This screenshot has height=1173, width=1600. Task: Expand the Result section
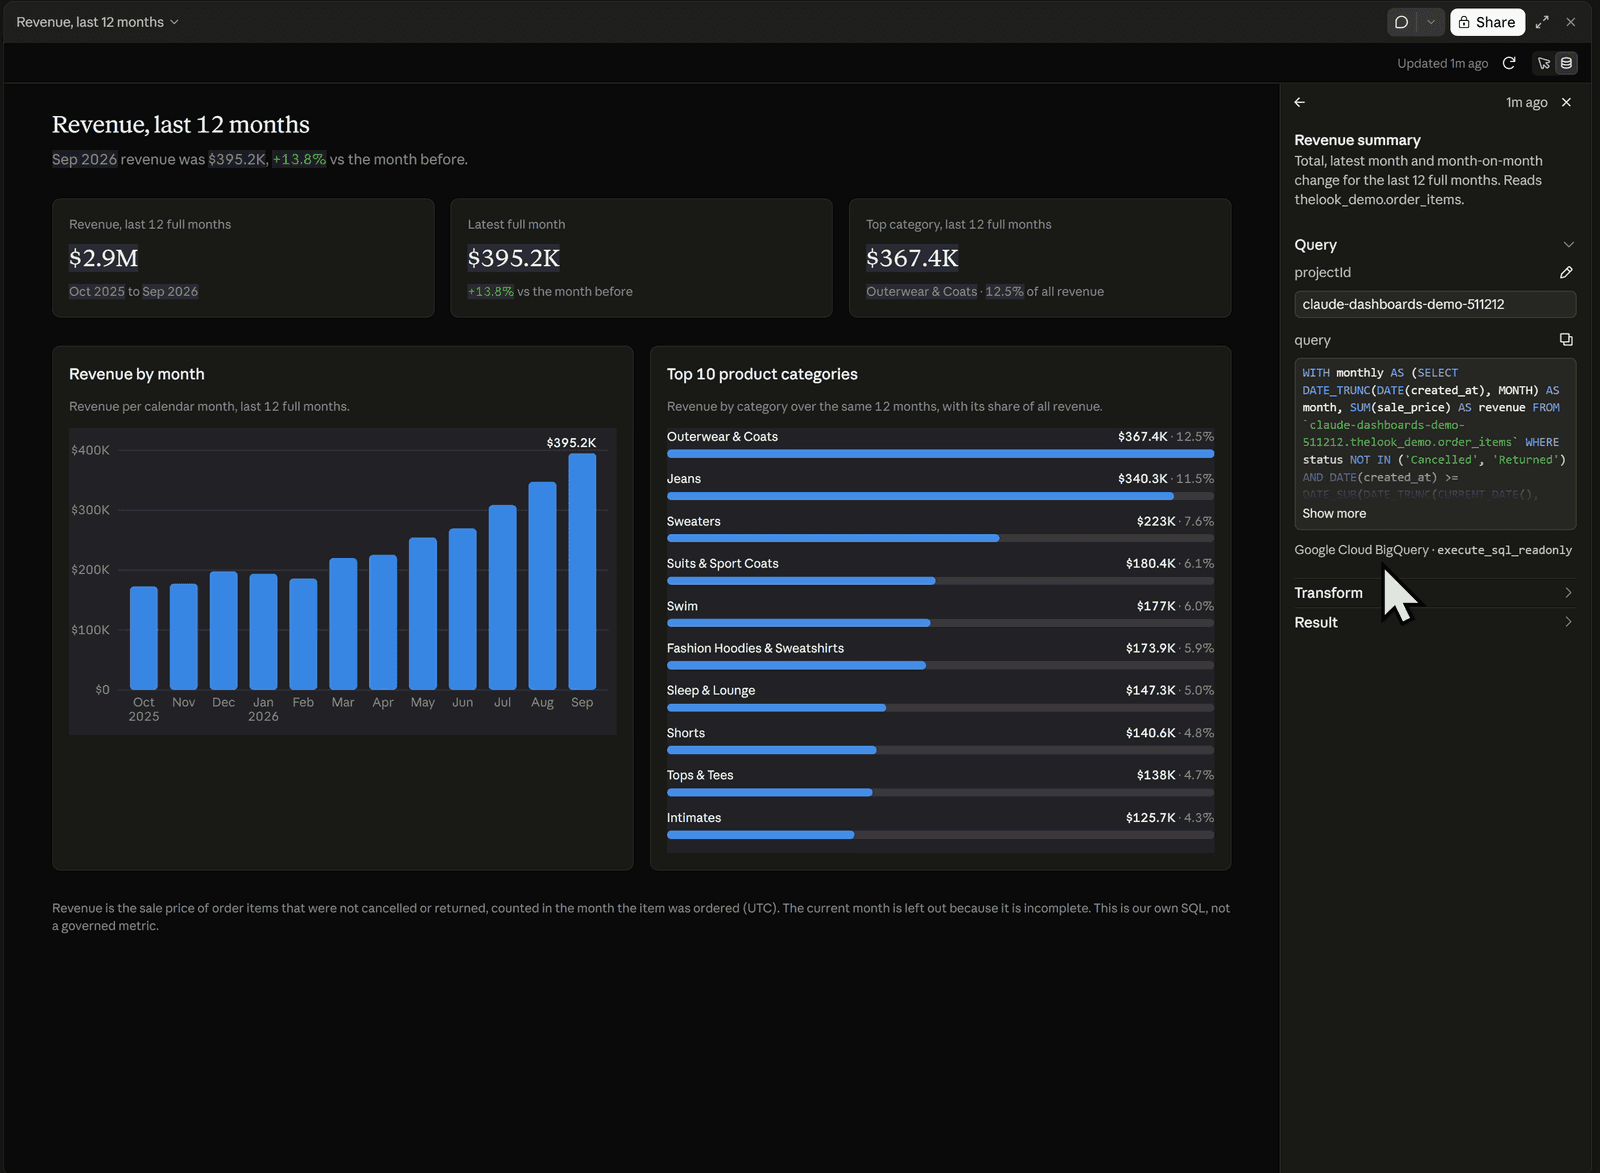click(x=1434, y=622)
